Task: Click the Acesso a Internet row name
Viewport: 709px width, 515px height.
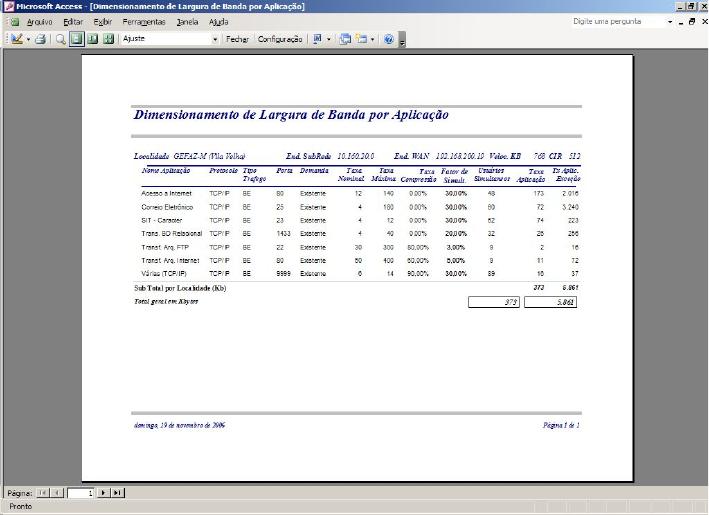Action: pyautogui.click(x=166, y=194)
